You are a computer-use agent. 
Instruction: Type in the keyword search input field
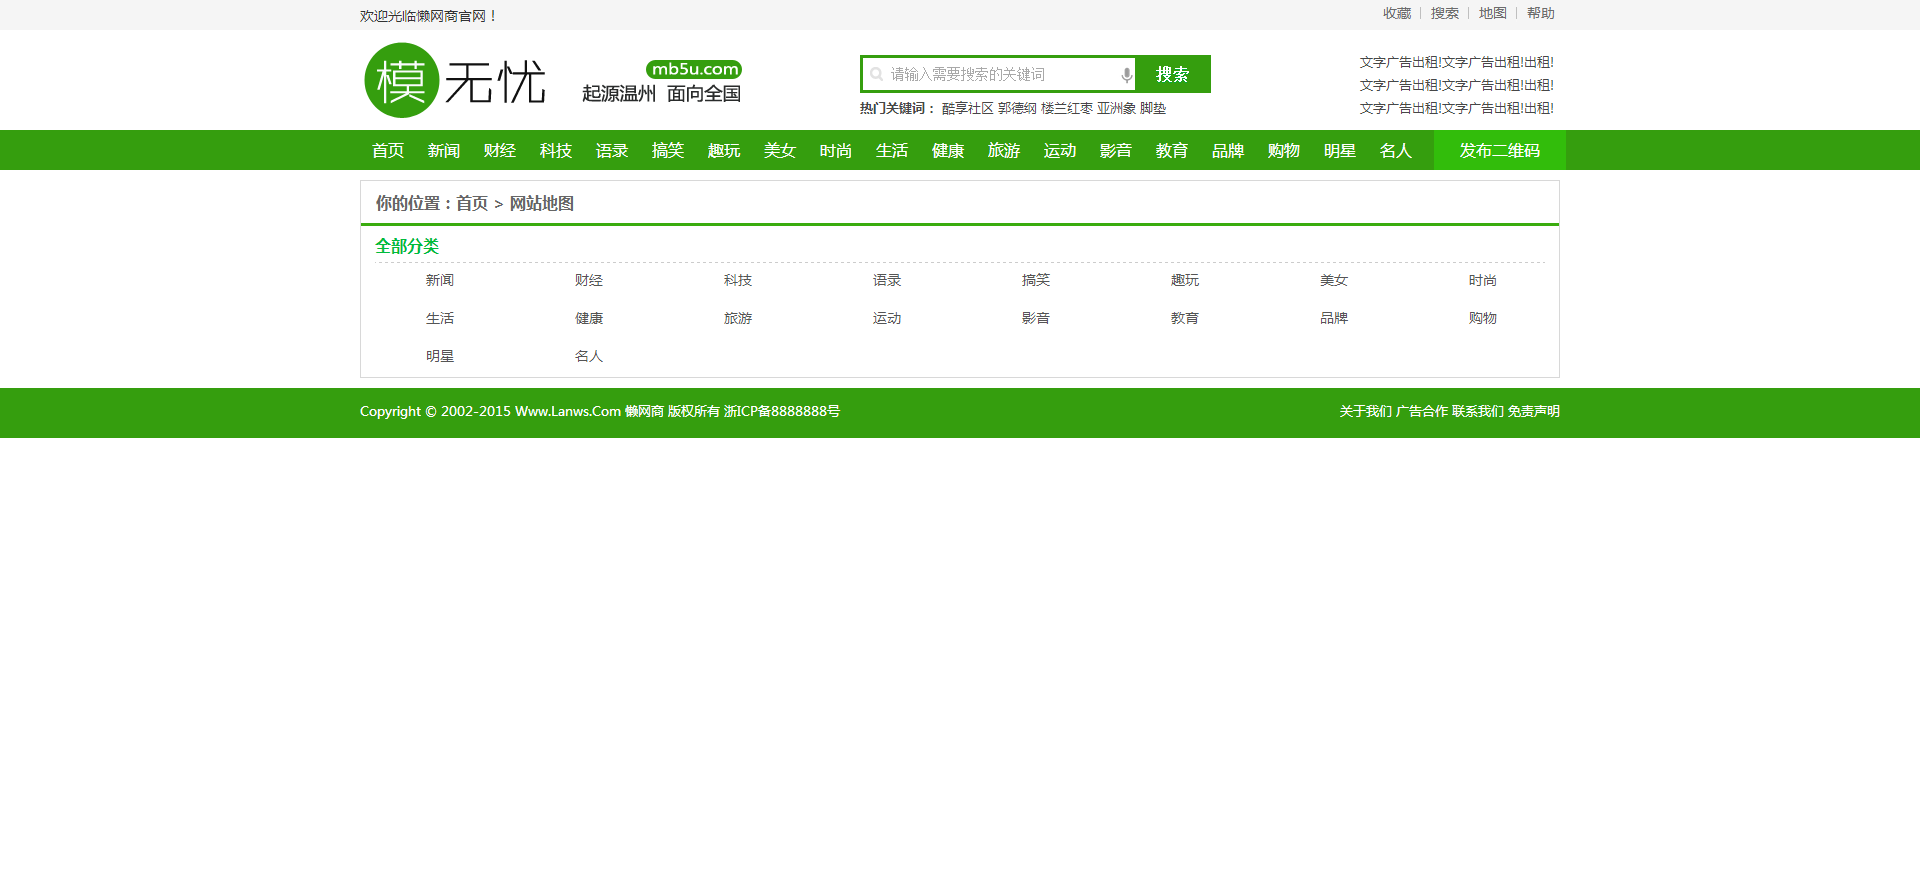(1000, 75)
